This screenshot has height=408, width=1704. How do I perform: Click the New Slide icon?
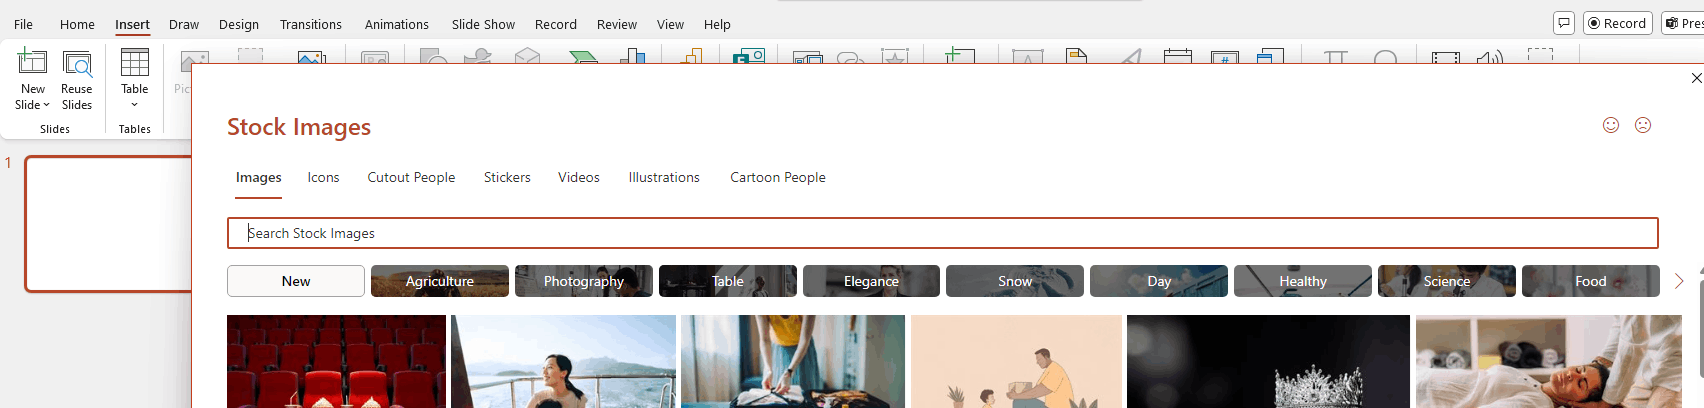point(32,62)
